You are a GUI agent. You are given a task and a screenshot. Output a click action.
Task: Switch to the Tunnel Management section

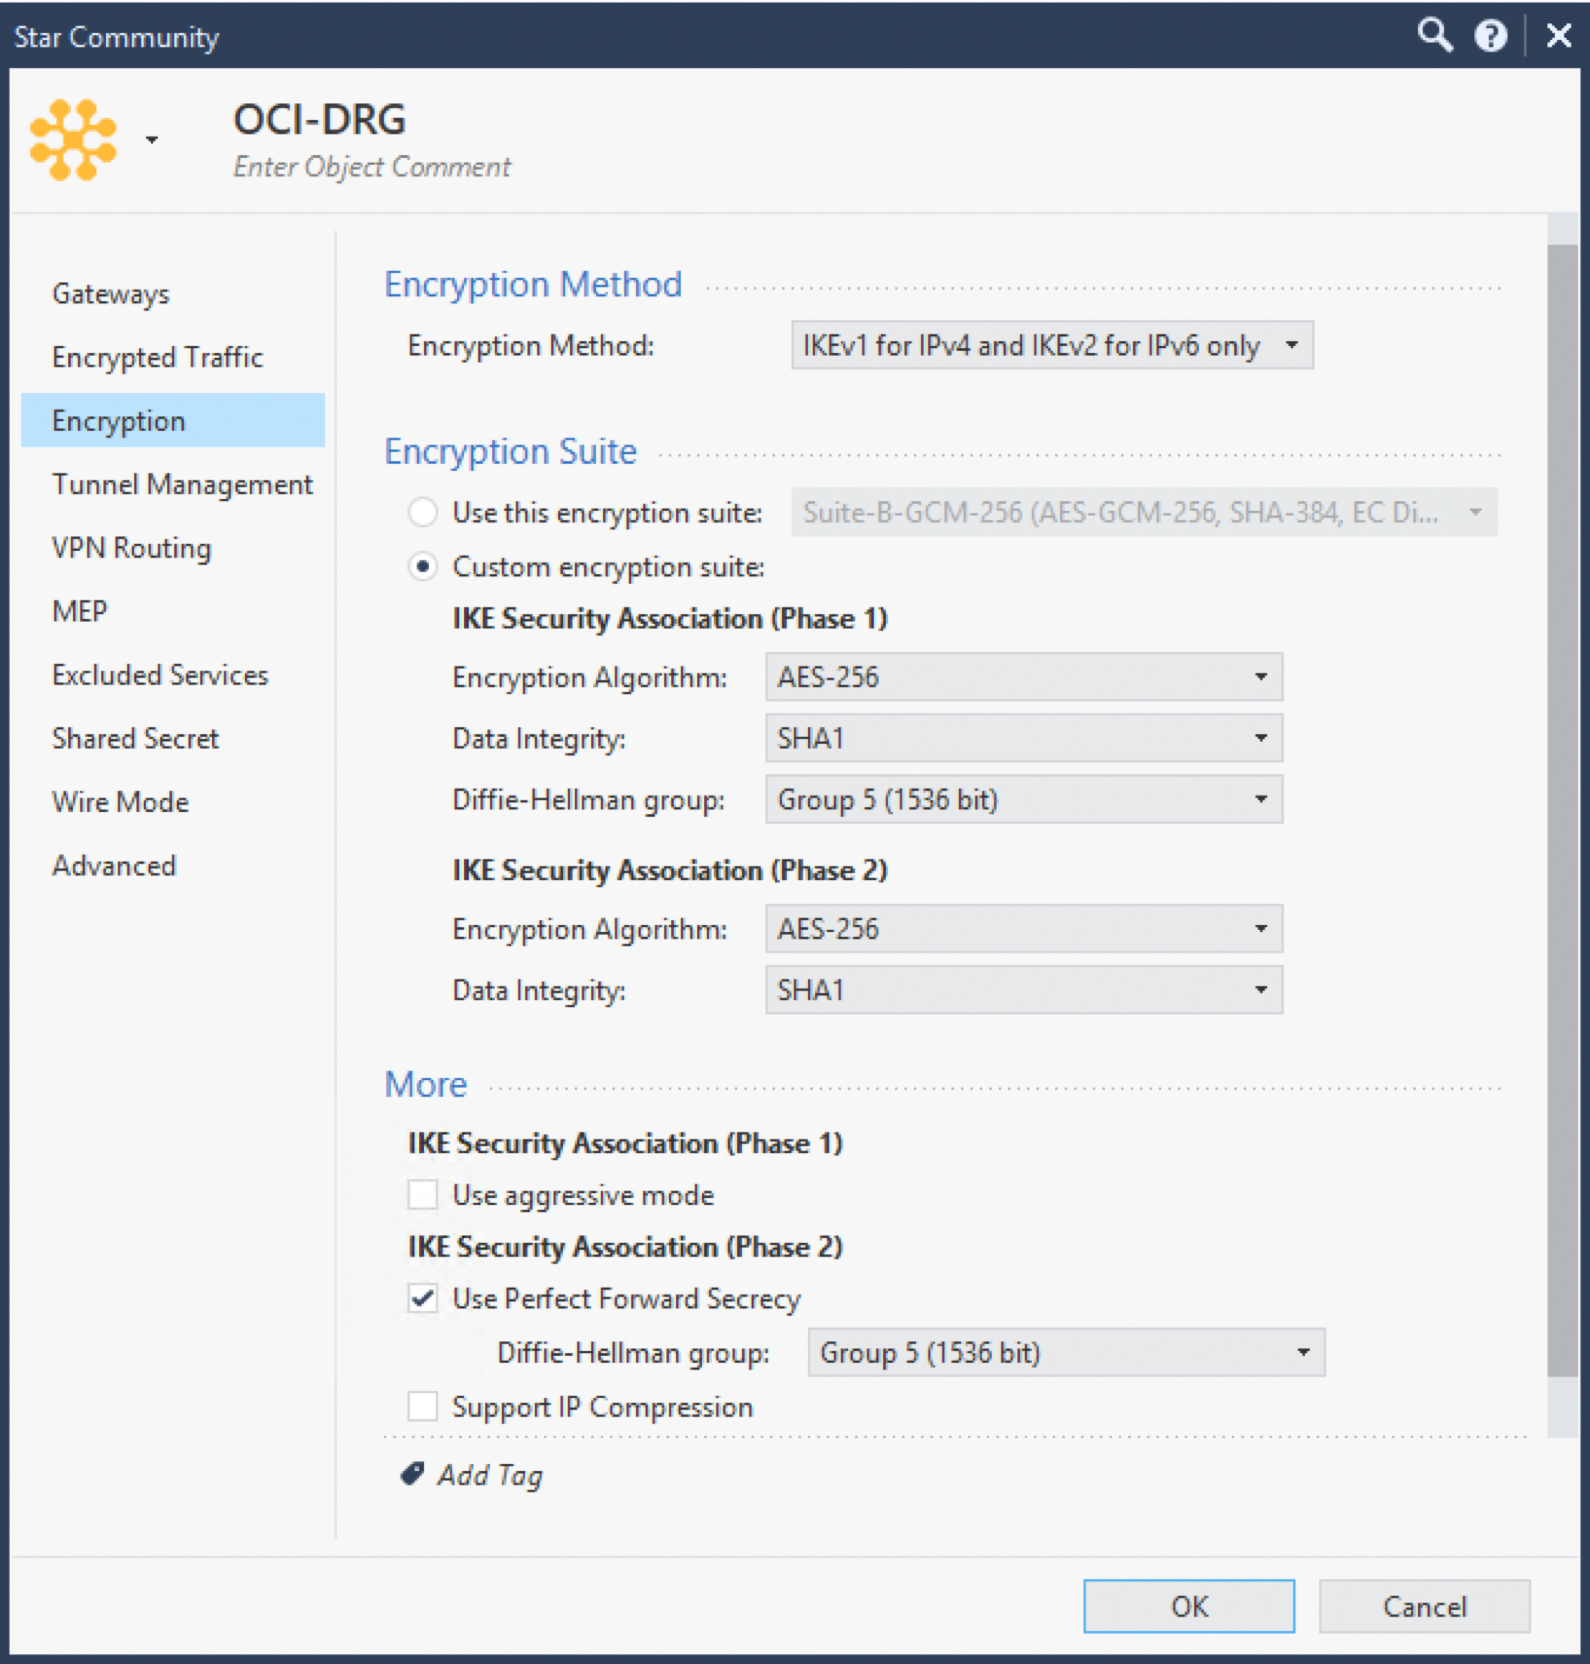[x=182, y=485]
